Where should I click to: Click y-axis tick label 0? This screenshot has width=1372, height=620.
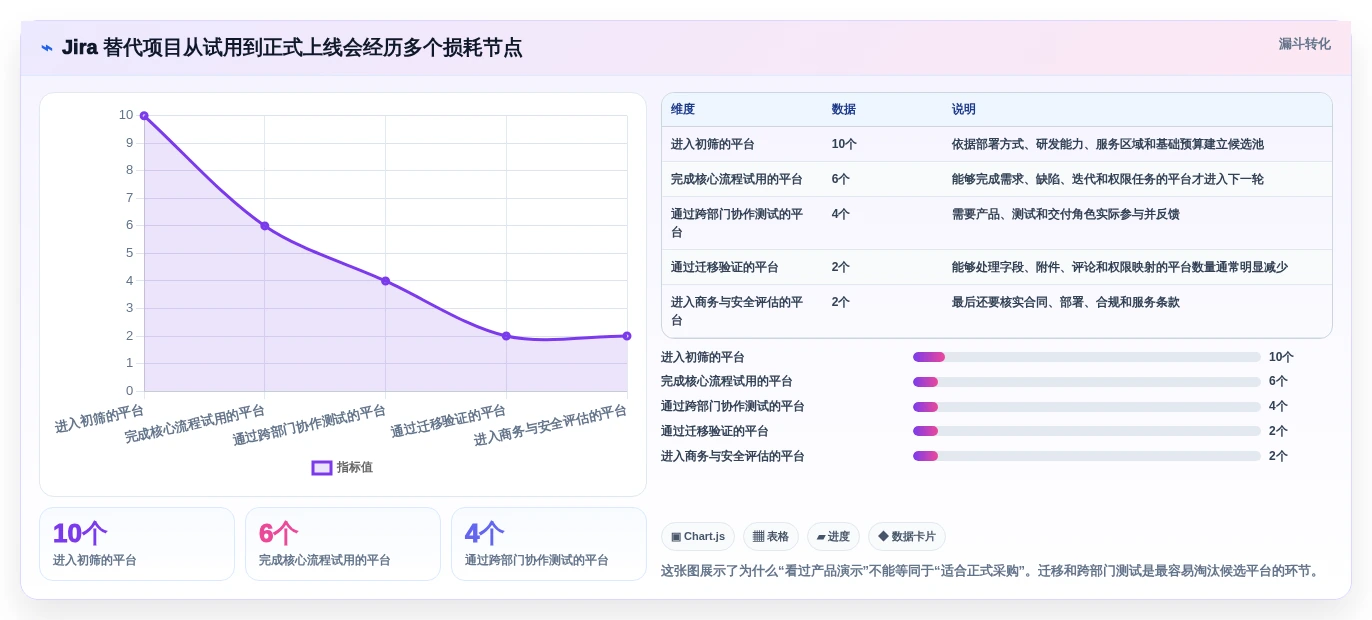[x=129, y=391]
